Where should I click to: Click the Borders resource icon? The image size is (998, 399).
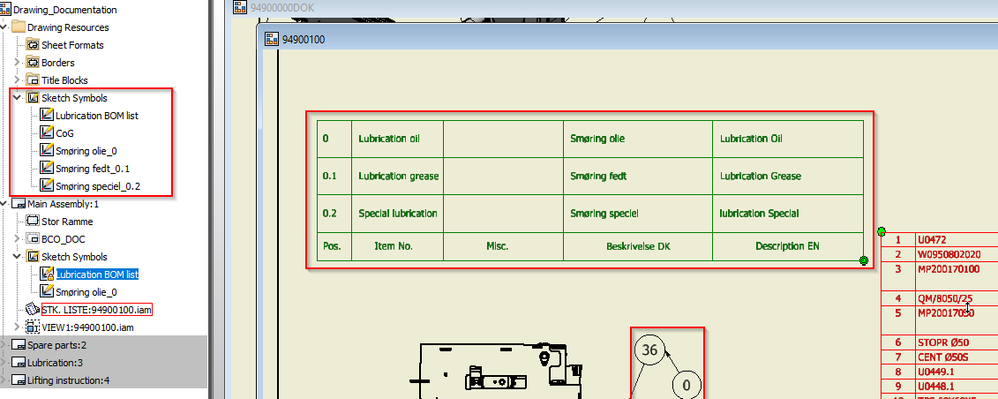tap(32, 62)
